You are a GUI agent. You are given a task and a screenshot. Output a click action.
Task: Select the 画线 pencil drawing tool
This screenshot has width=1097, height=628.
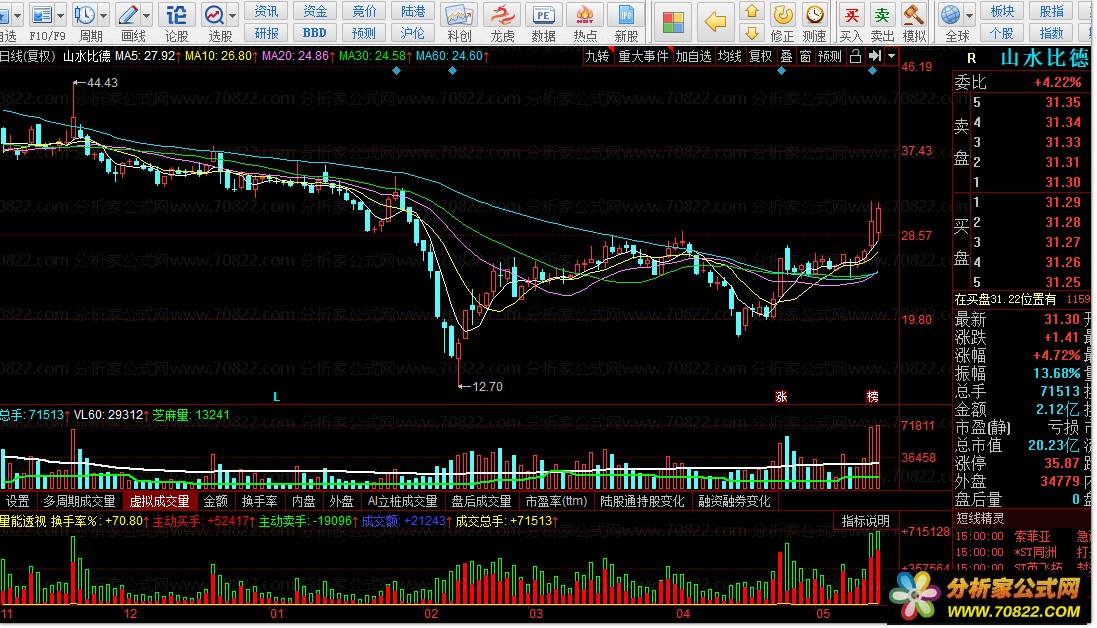[128, 14]
